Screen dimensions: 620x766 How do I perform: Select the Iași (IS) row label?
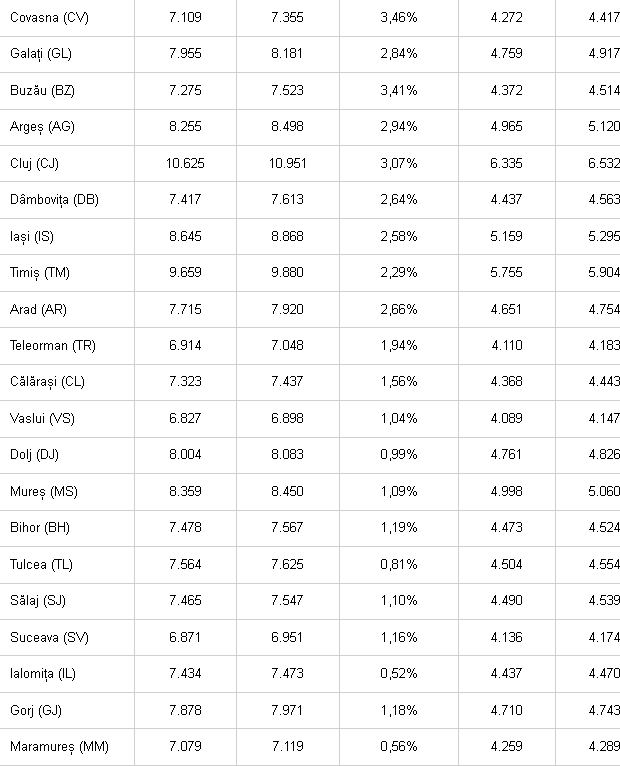click(x=32, y=236)
